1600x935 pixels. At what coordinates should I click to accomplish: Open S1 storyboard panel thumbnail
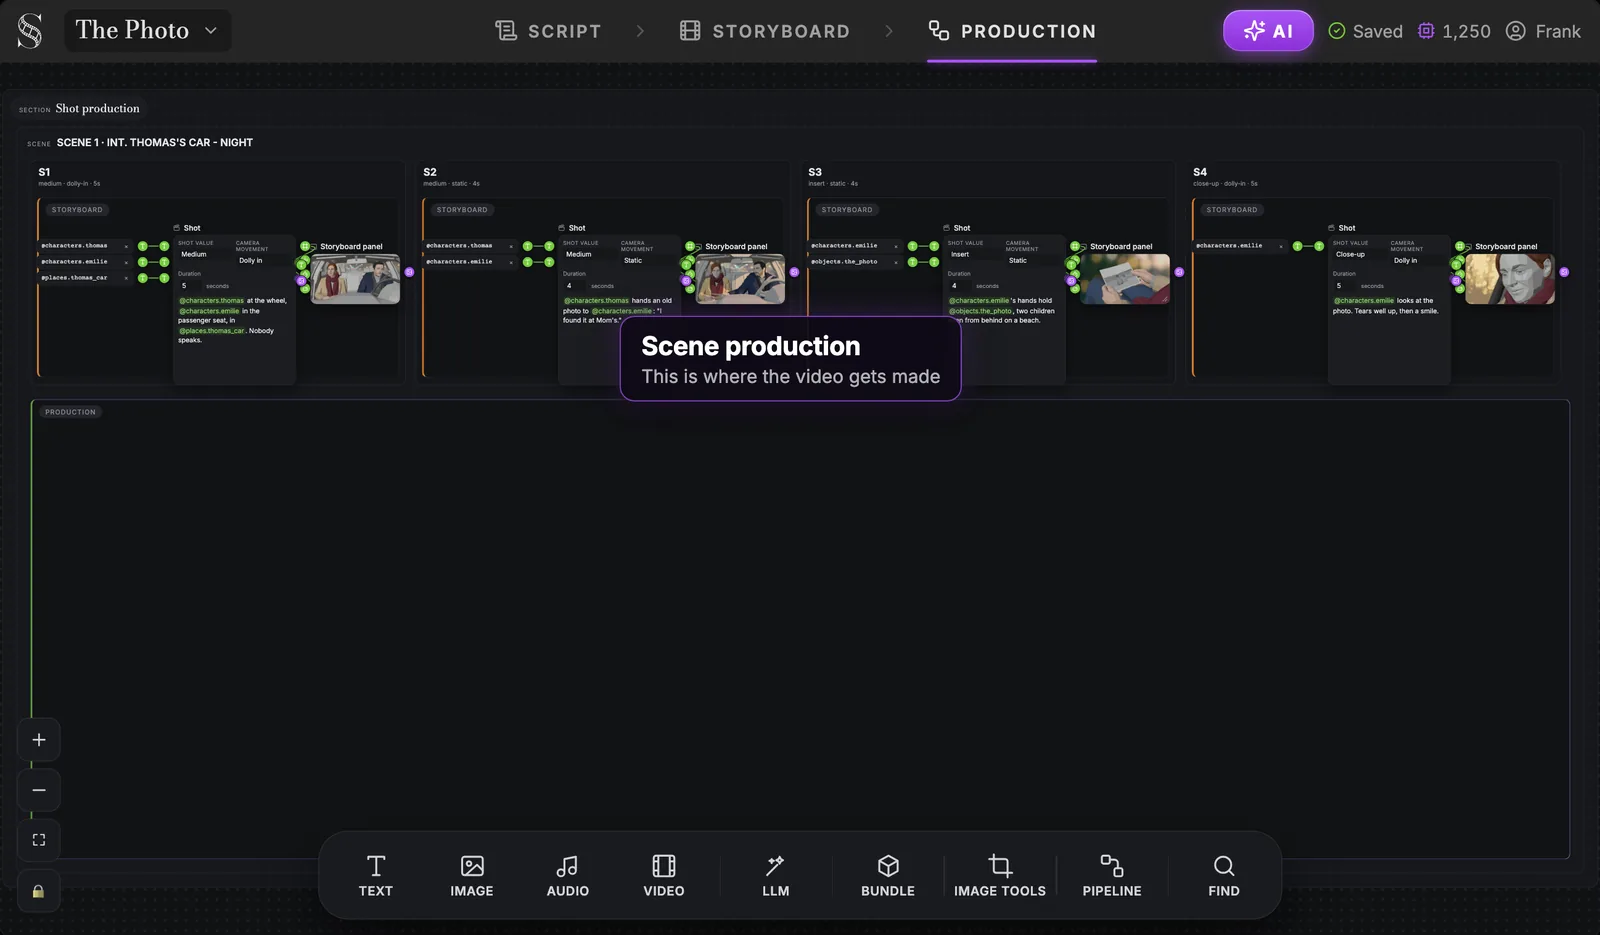pyautogui.click(x=355, y=279)
